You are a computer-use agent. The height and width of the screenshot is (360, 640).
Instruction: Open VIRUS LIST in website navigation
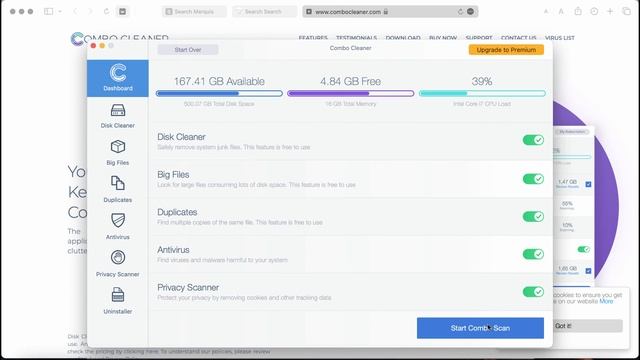click(560, 38)
